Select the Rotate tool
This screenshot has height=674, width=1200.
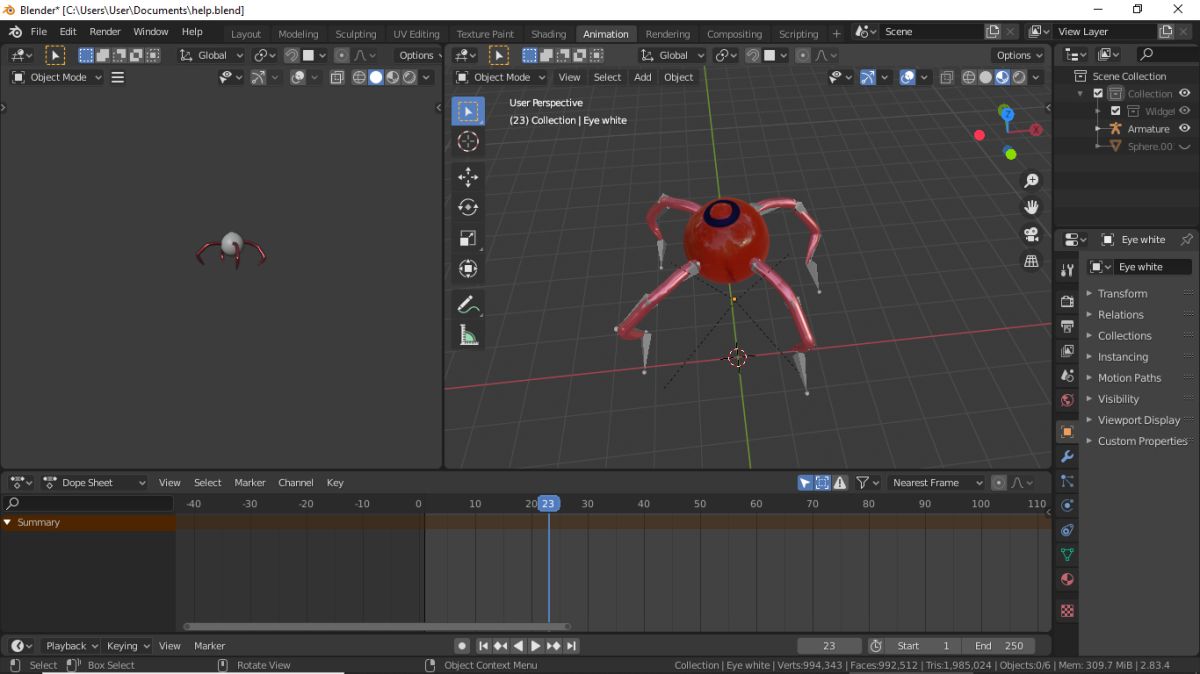(x=467, y=207)
